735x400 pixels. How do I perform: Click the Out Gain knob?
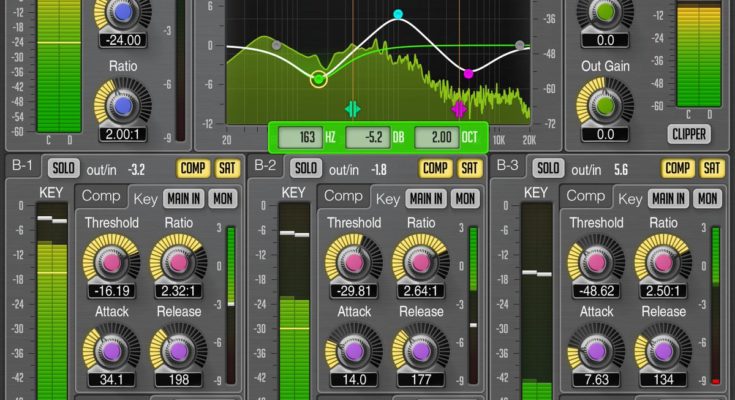tap(605, 103)
